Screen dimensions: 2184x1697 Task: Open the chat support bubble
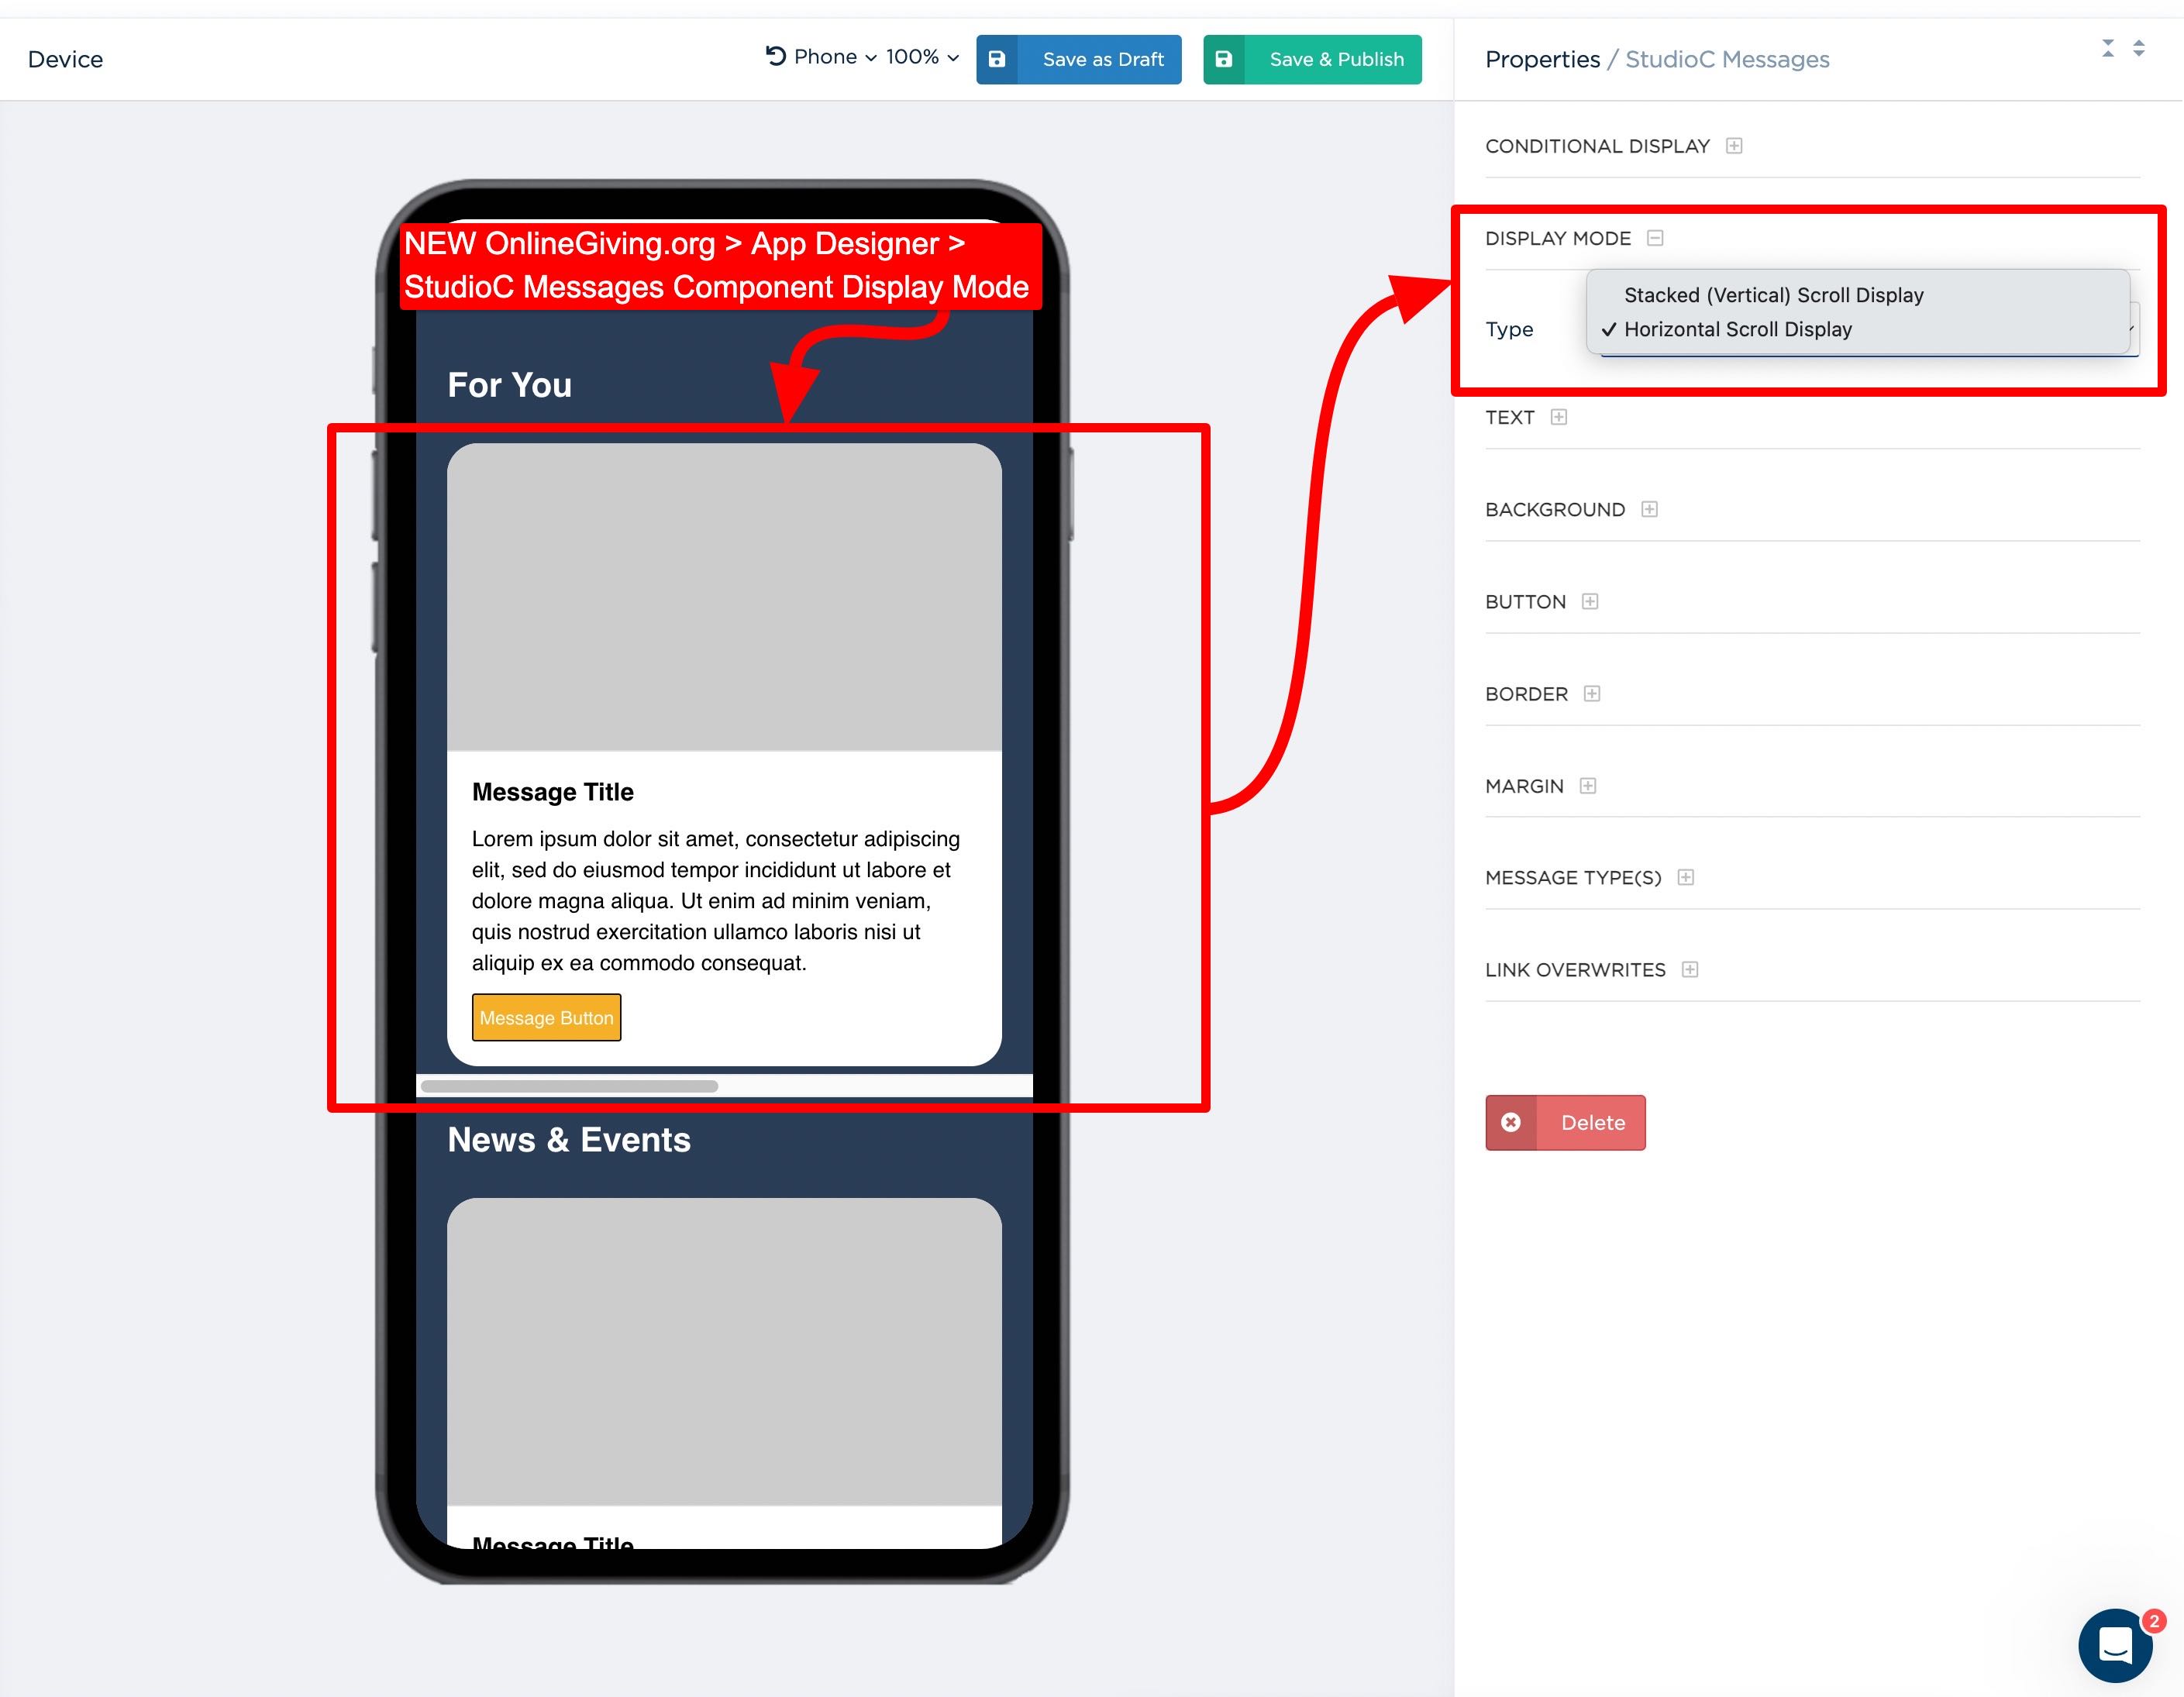(2116, 1645)
